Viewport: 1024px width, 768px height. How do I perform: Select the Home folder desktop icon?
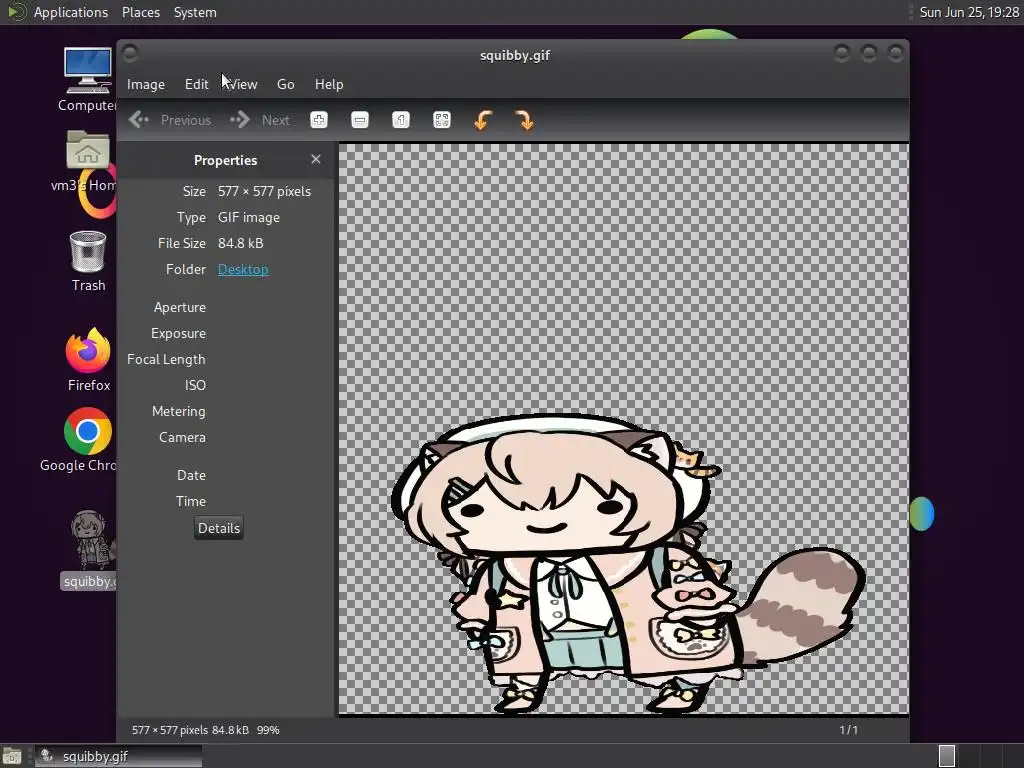click(86, 160)
